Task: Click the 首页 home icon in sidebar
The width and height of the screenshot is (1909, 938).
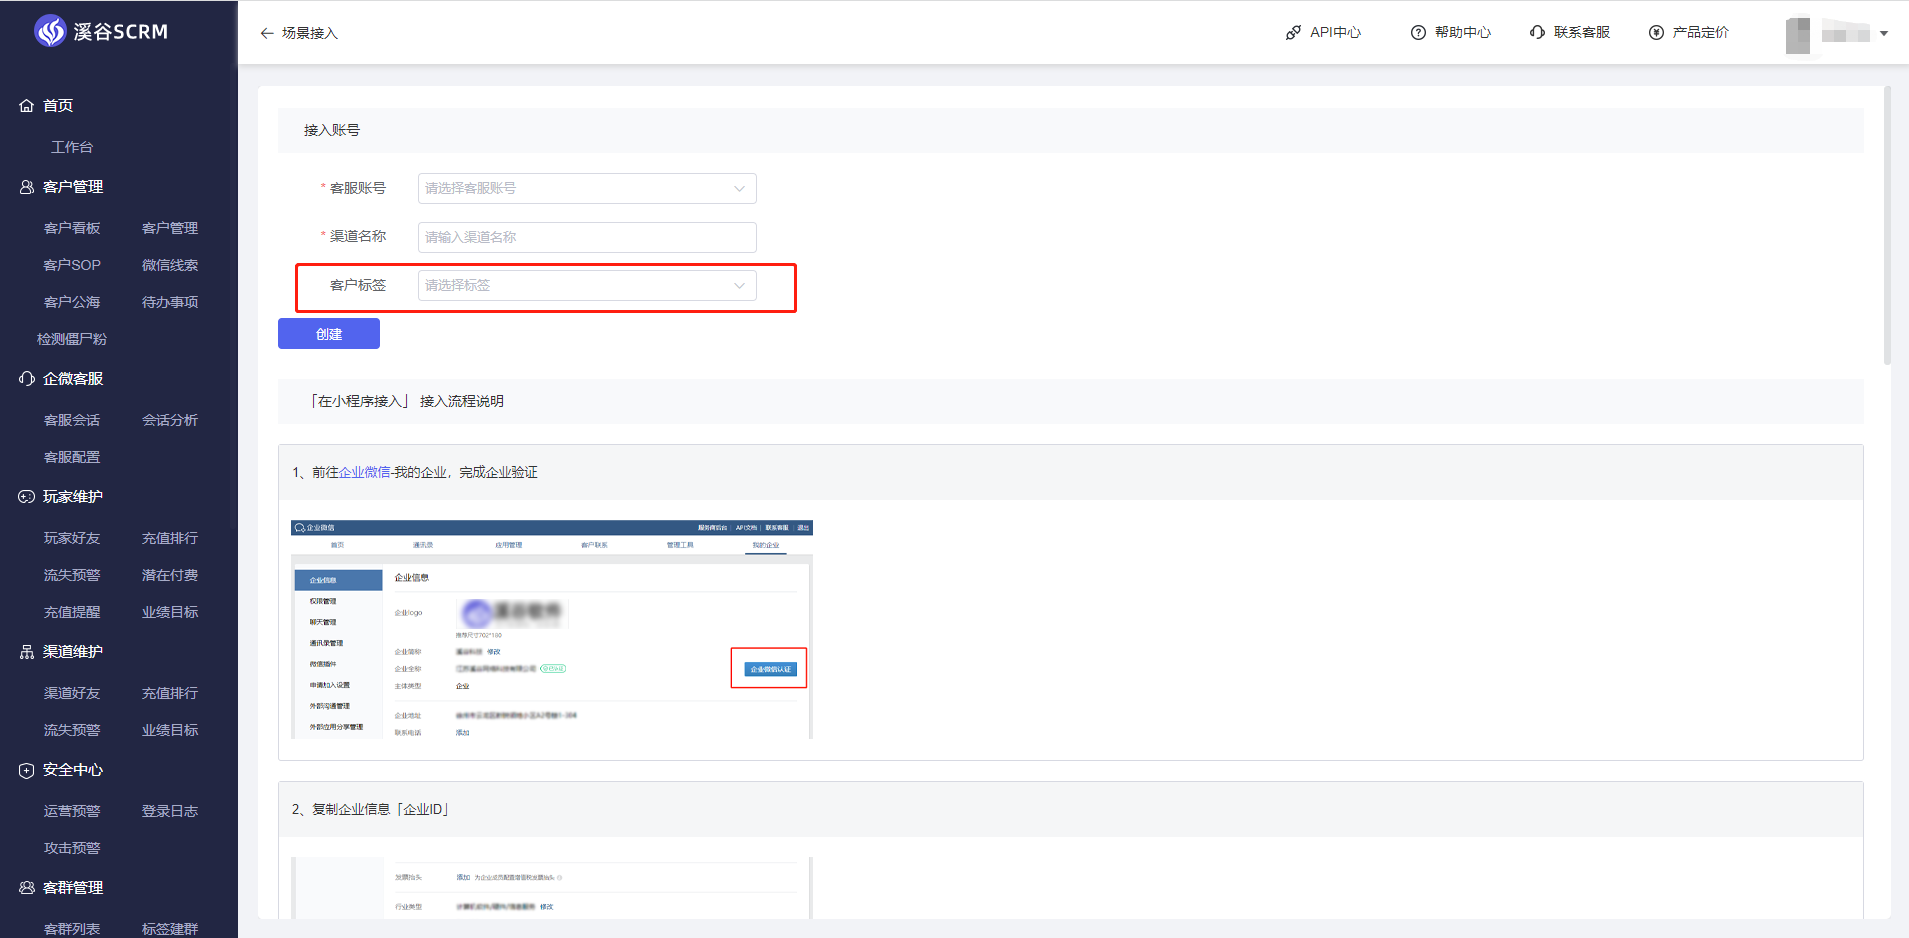Action: coord(27,106)
